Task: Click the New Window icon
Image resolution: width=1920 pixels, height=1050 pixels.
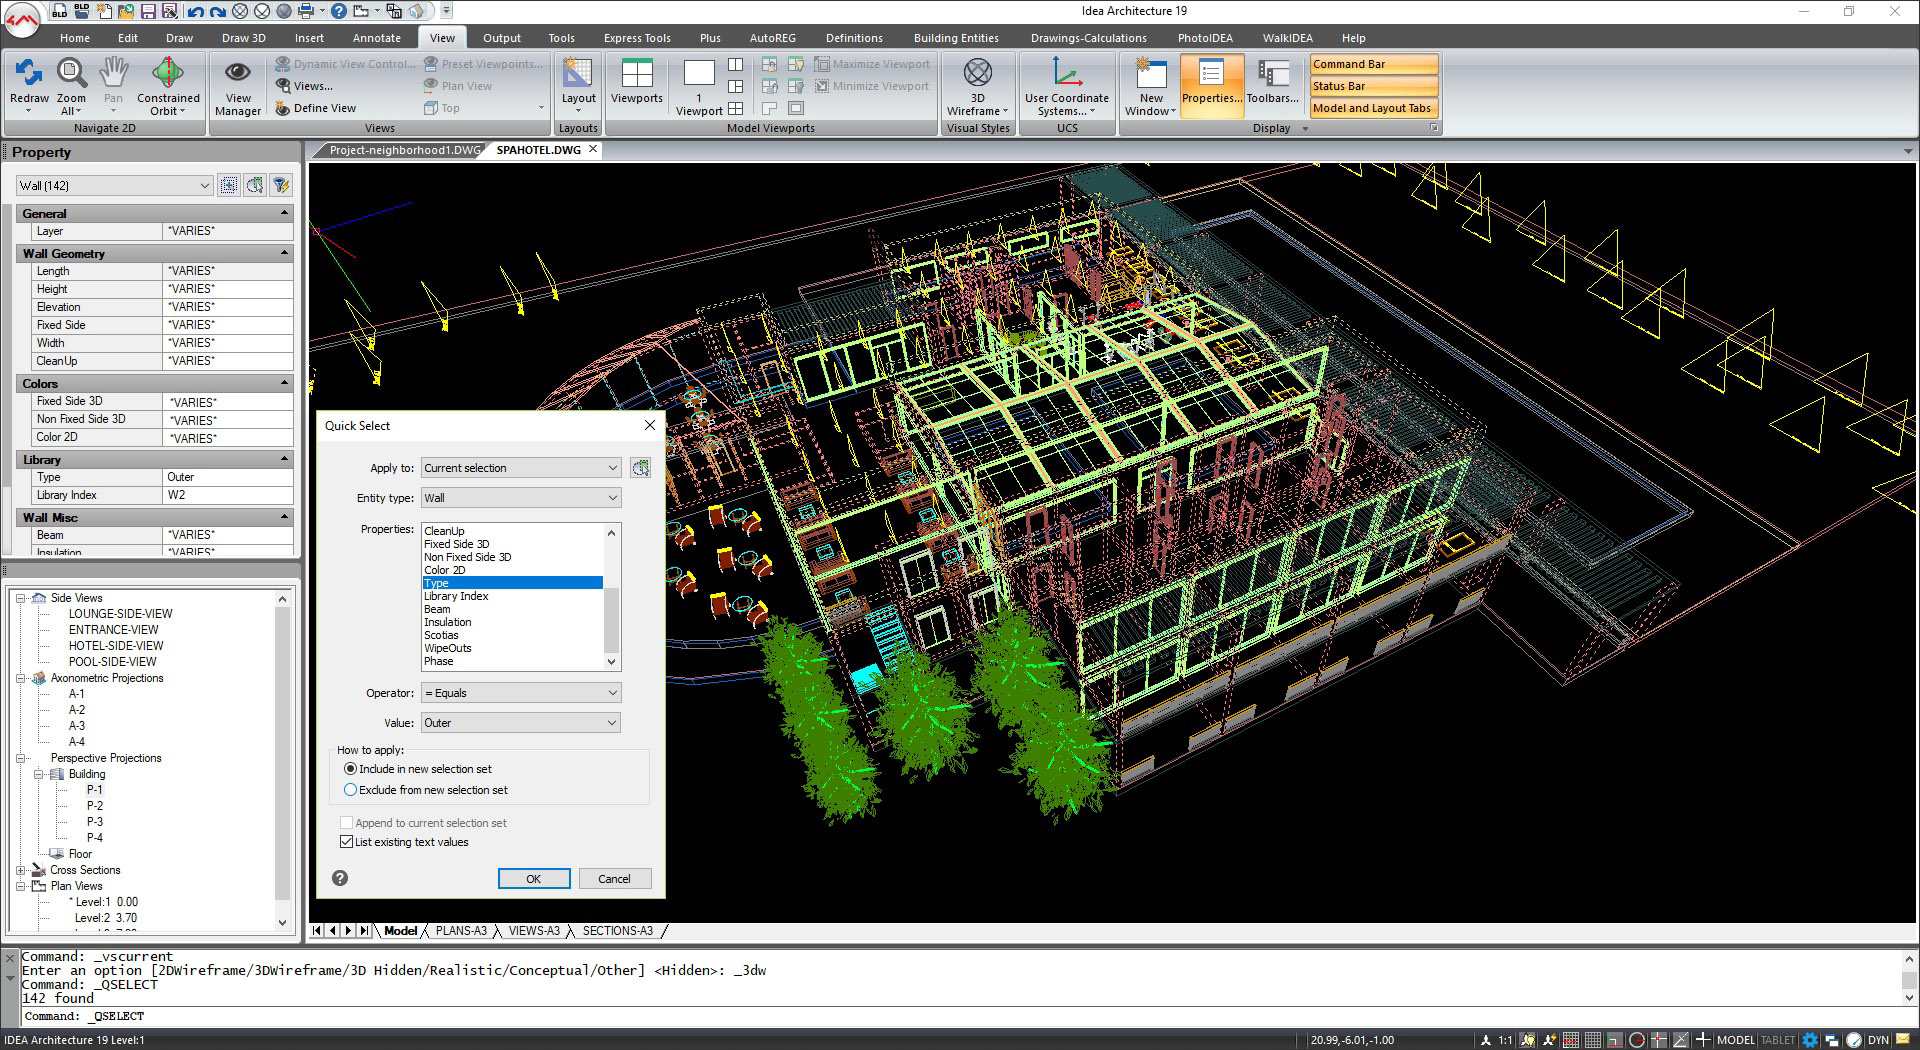Action: point(1151,73)
